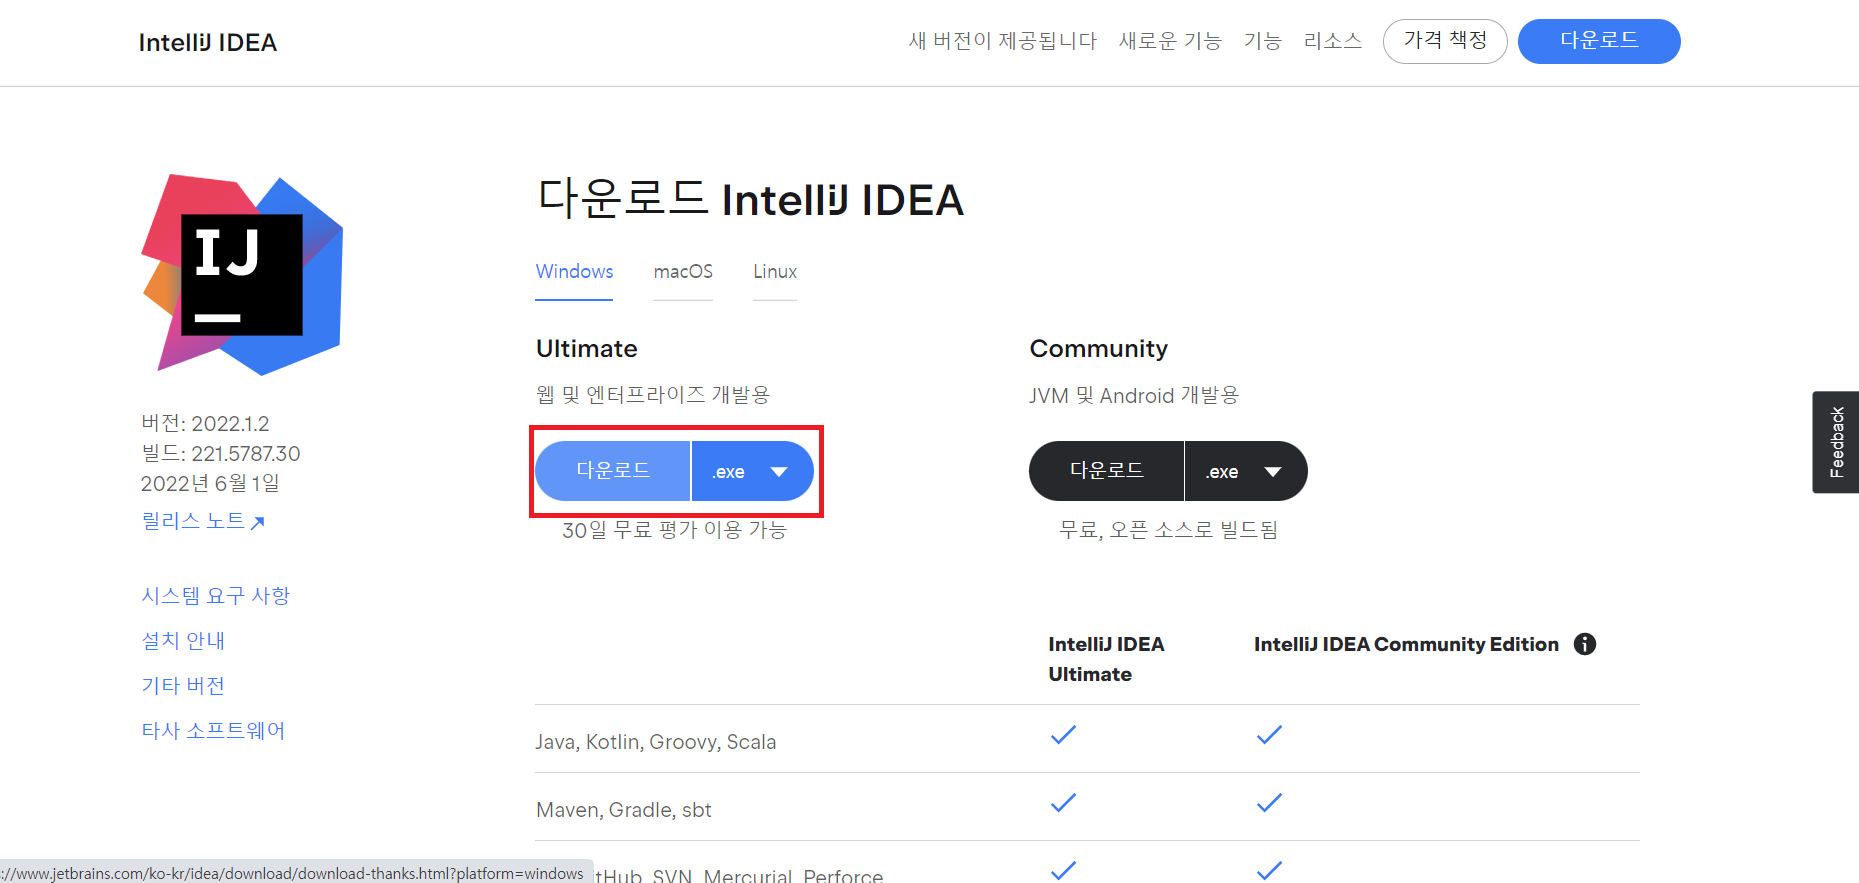Click the '다운로드 IntelliJ IDEA' page title

pyautogui.click(x=751, y=199)
